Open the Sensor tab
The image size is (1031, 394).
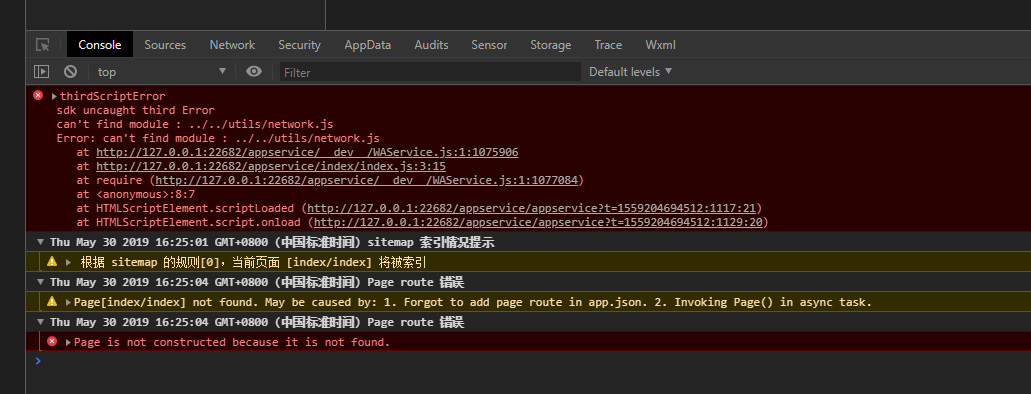[x=489, y=45]
